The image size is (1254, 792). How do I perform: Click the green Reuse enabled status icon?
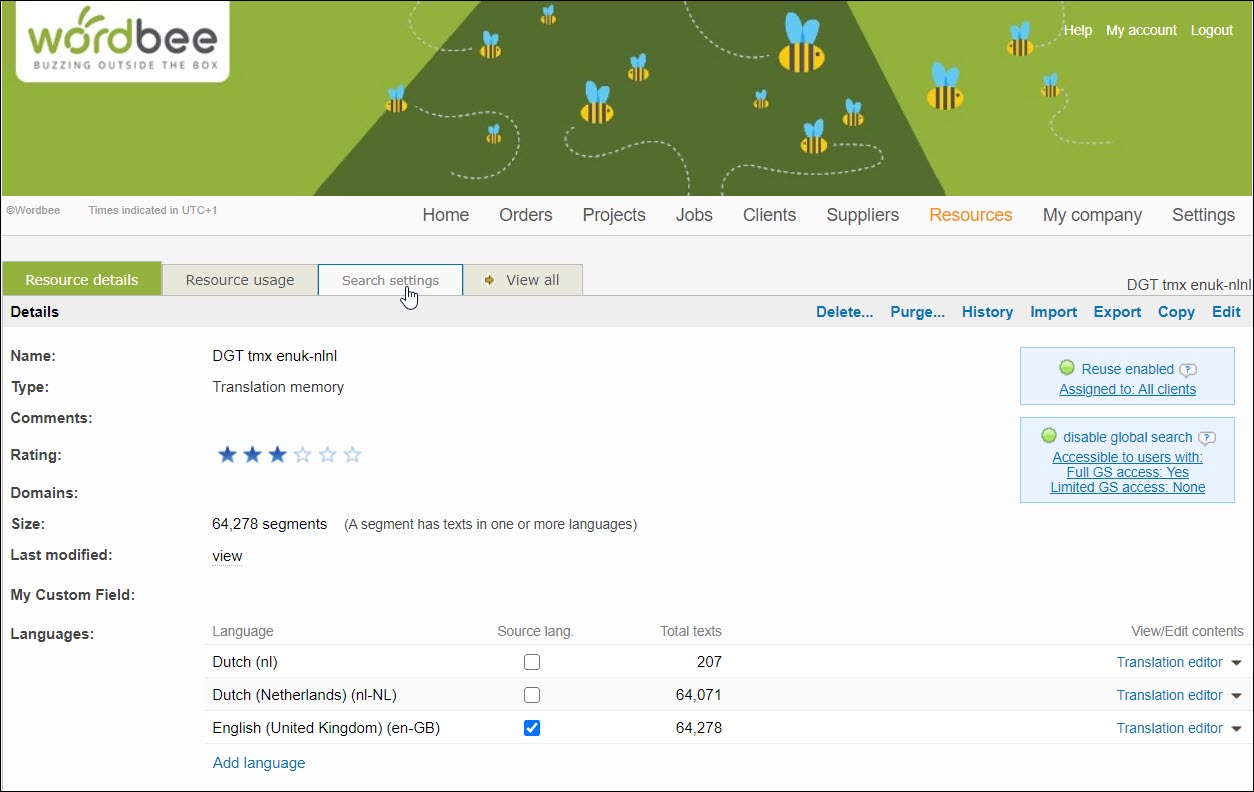1067,368
